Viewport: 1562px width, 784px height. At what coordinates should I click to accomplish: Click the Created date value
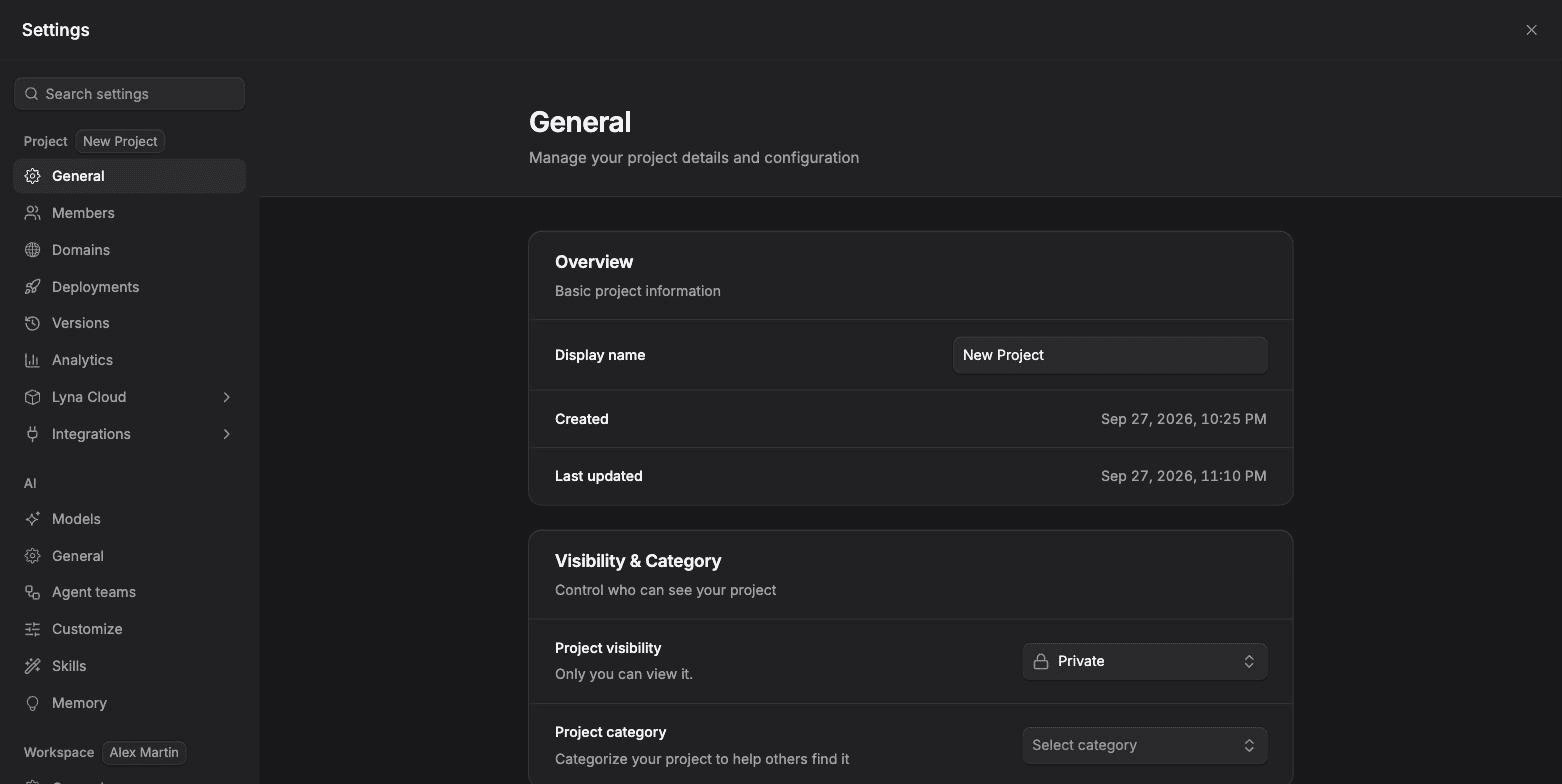pos(1184,419)
